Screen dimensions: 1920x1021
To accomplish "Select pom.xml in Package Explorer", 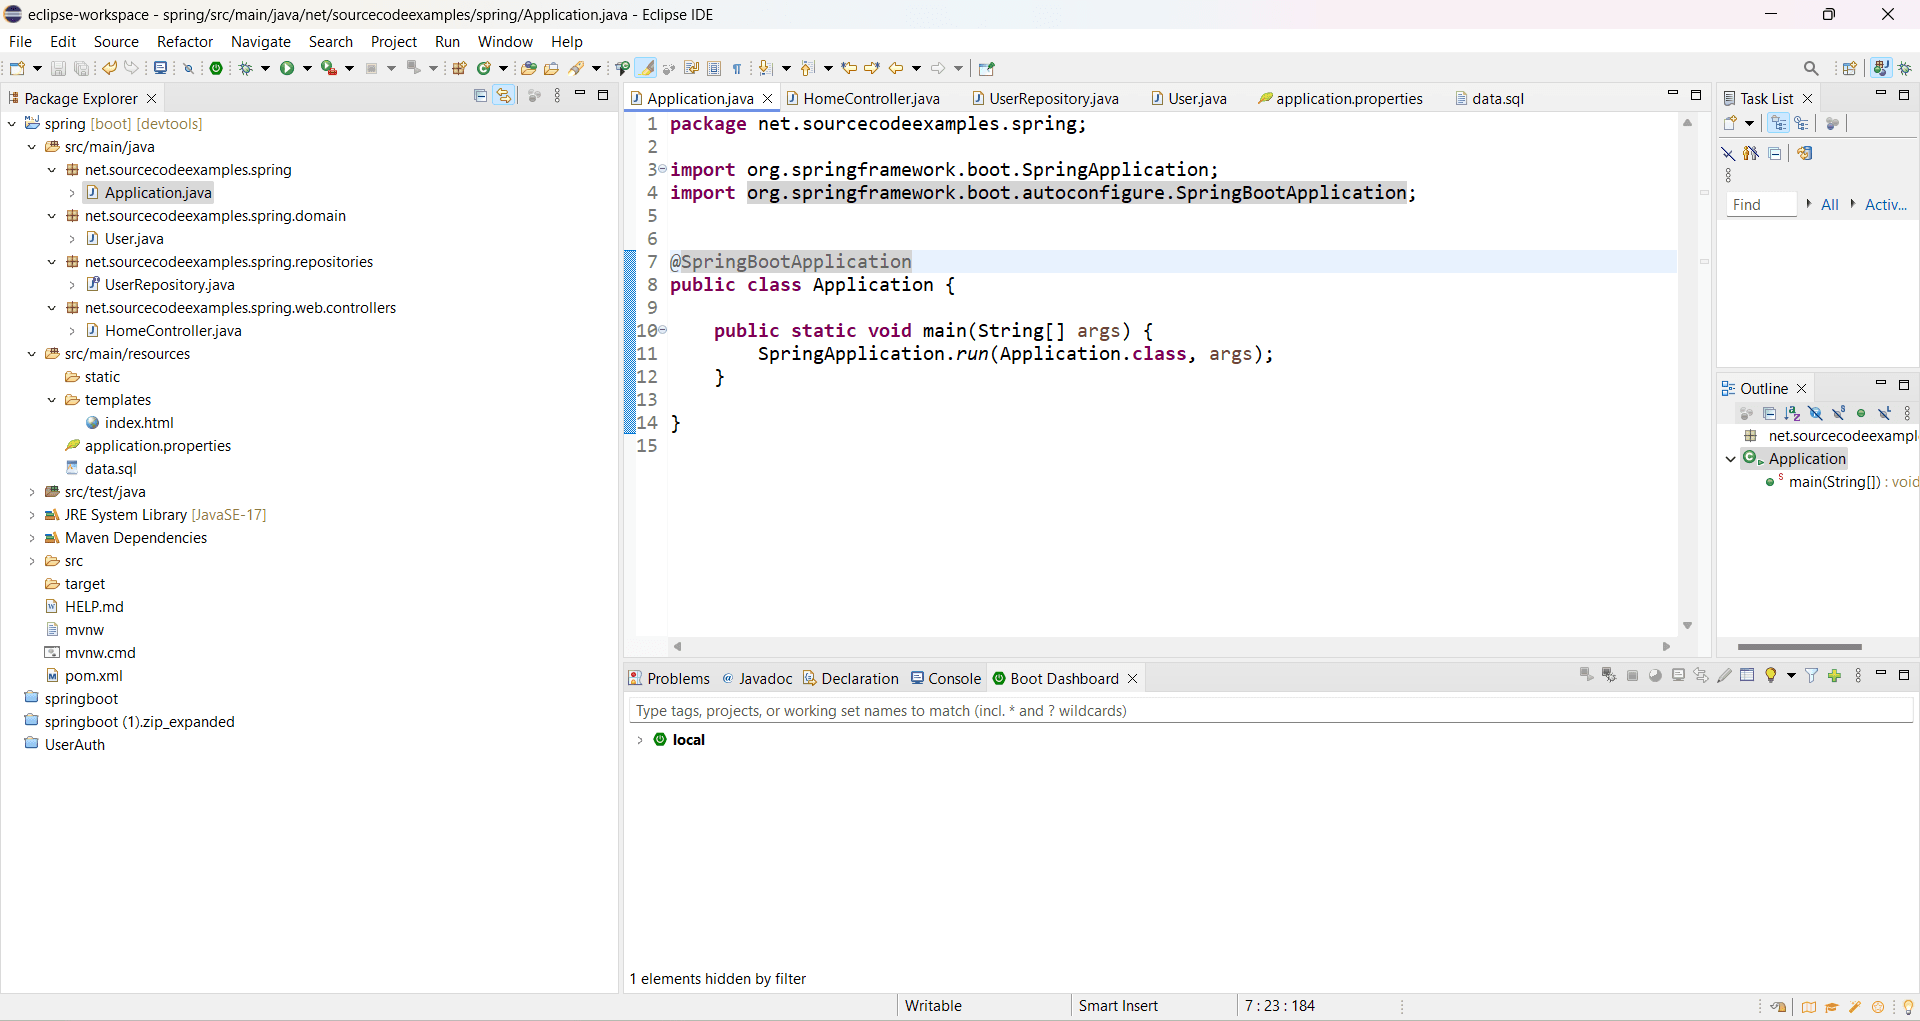I will click(94, 676).
